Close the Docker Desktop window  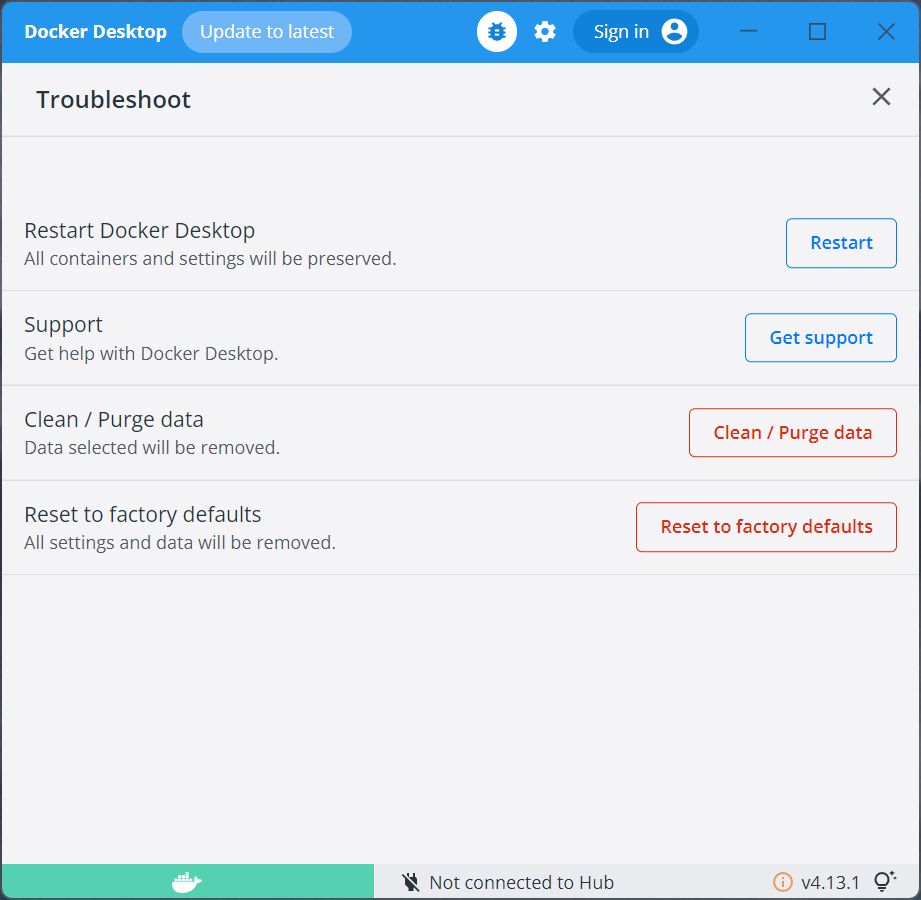[x=886, y=32]
